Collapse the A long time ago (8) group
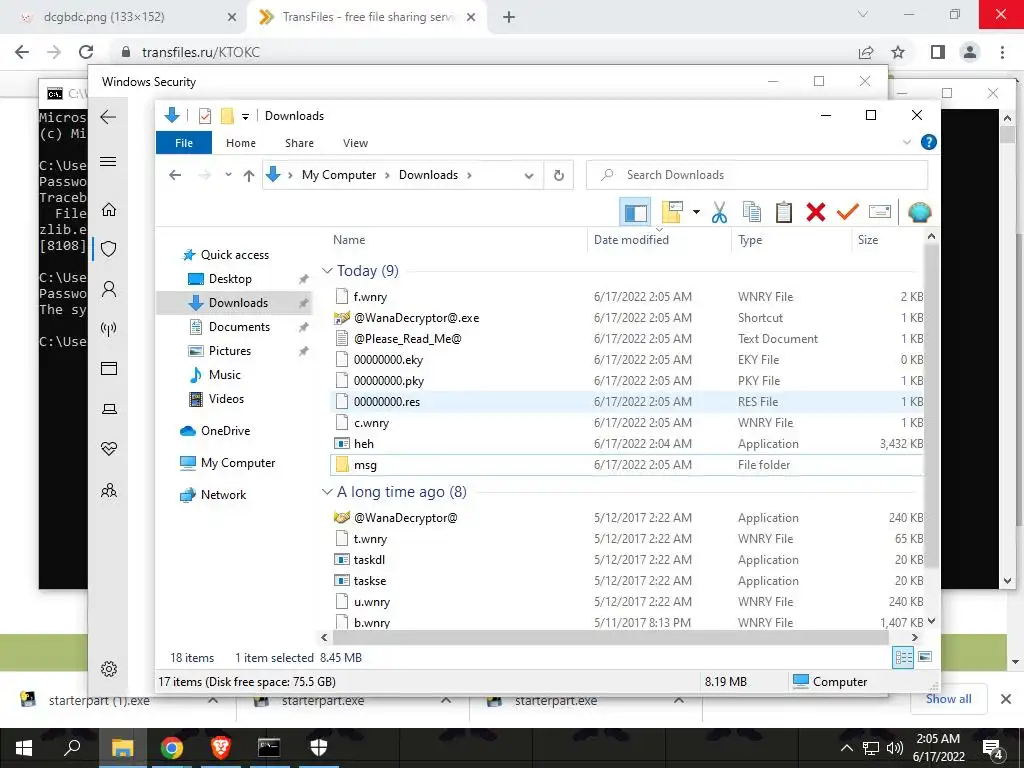 [x=327, y=492]
